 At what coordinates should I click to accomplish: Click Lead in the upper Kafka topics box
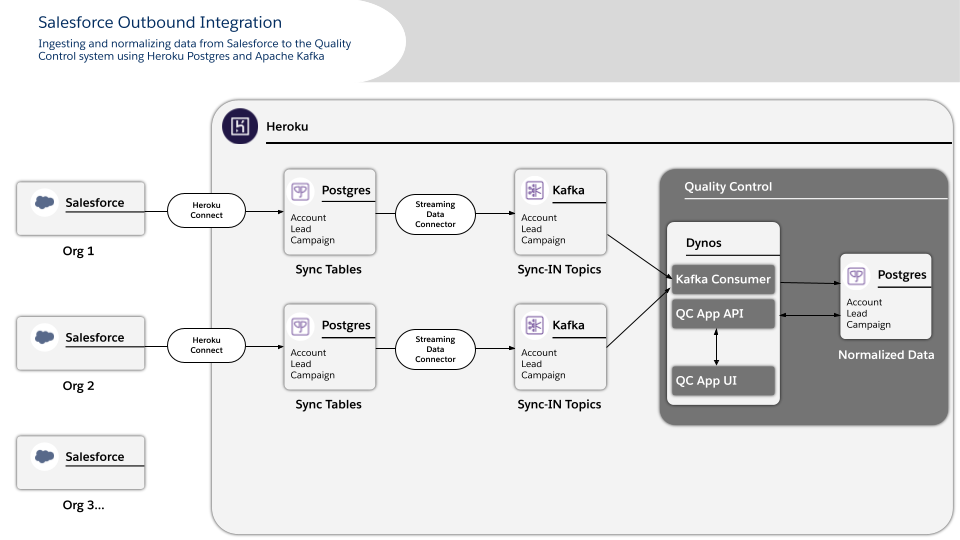[531, 229]
